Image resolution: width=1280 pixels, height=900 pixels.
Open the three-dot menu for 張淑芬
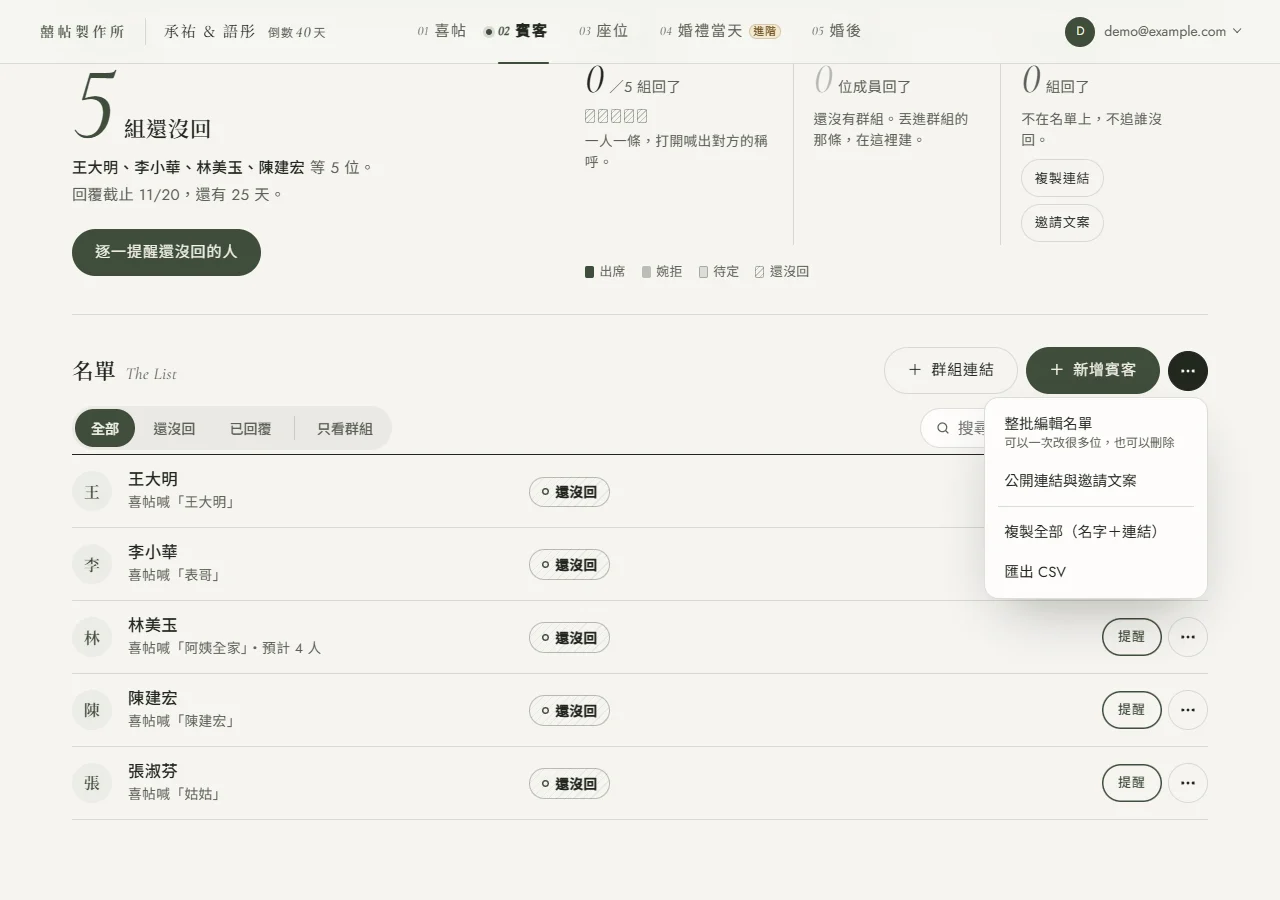(x=1188, y=783)
